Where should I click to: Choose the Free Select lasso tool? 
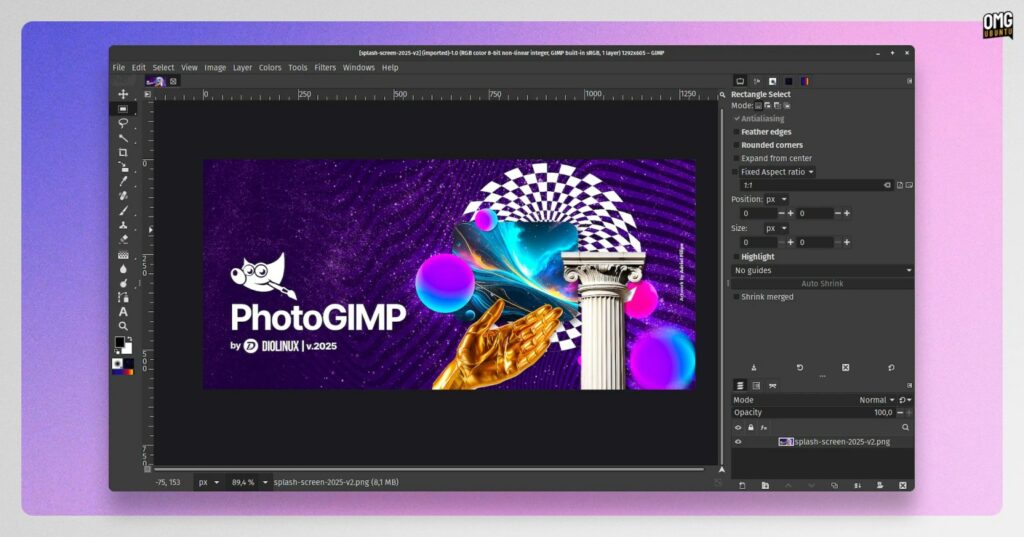123,123
